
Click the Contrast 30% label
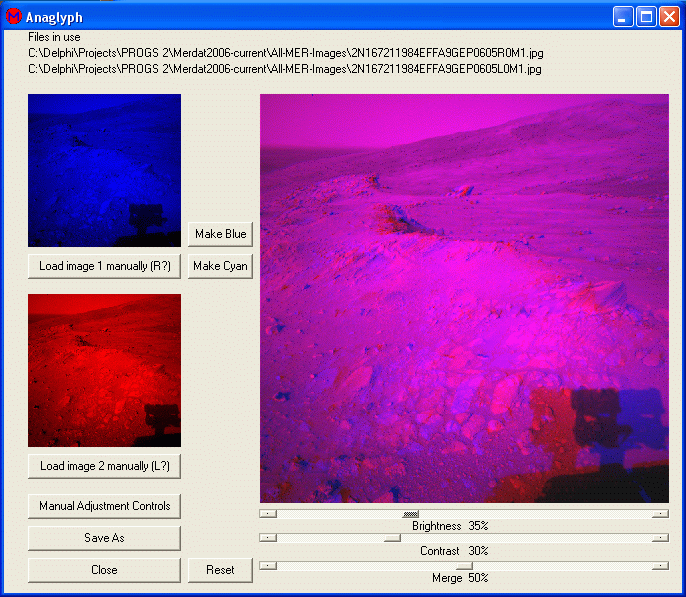pos(454,551)
